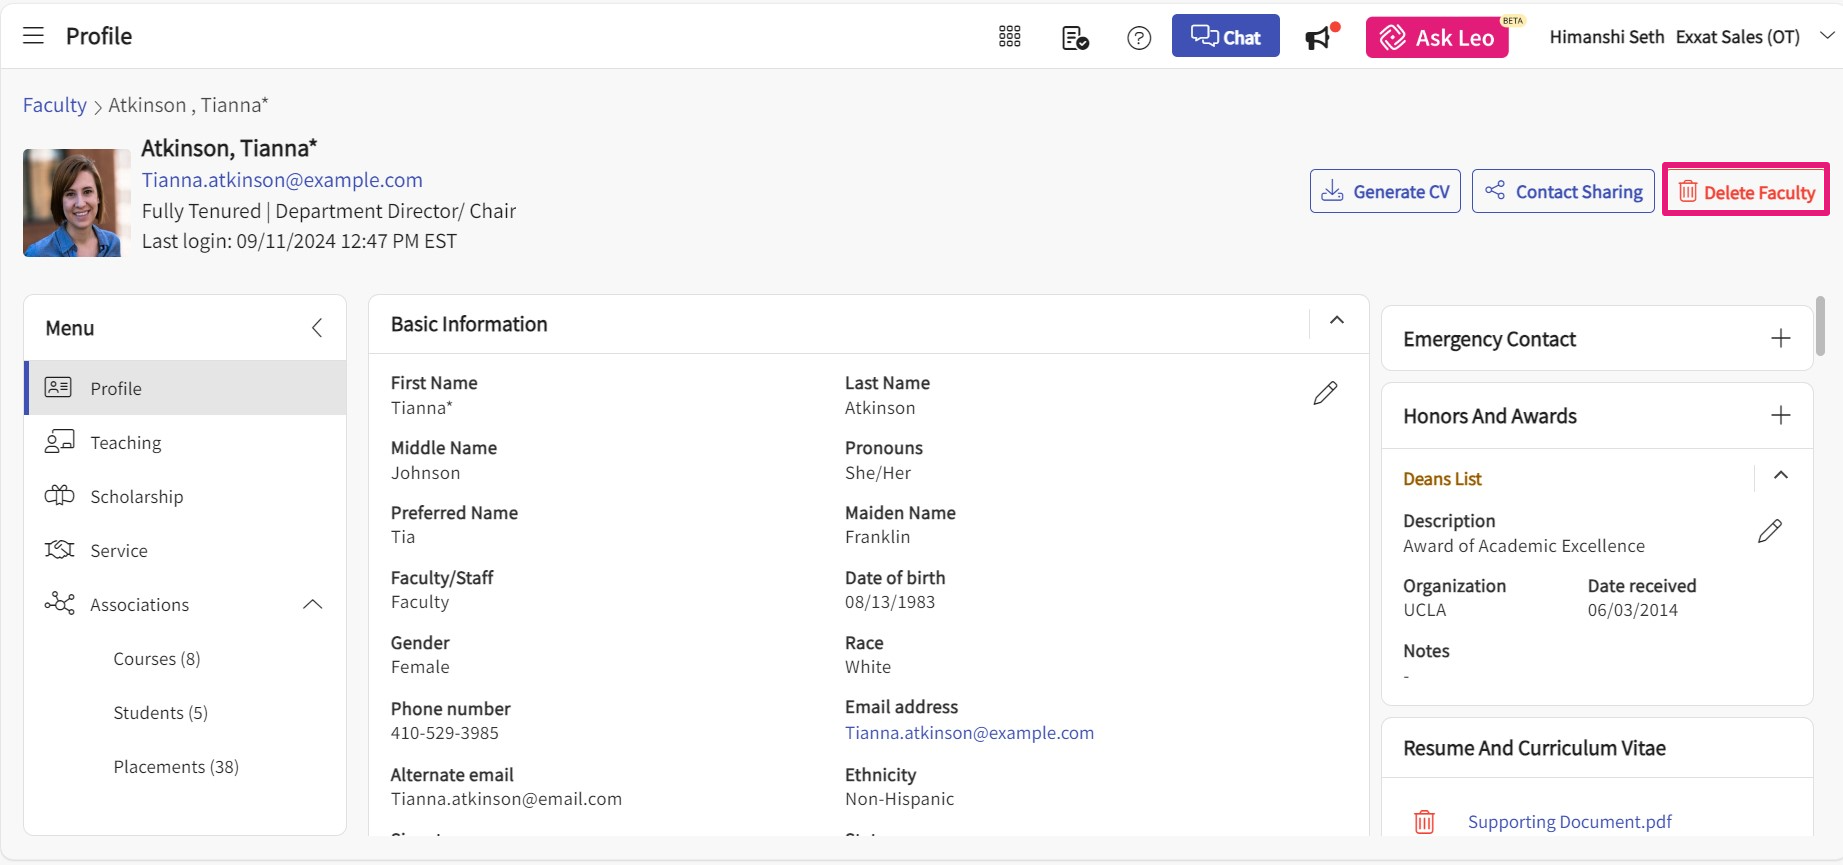Screen dimensions: 1843x865
Task: Collapse the Deans List award details
Action: [x=1780, y=476]
